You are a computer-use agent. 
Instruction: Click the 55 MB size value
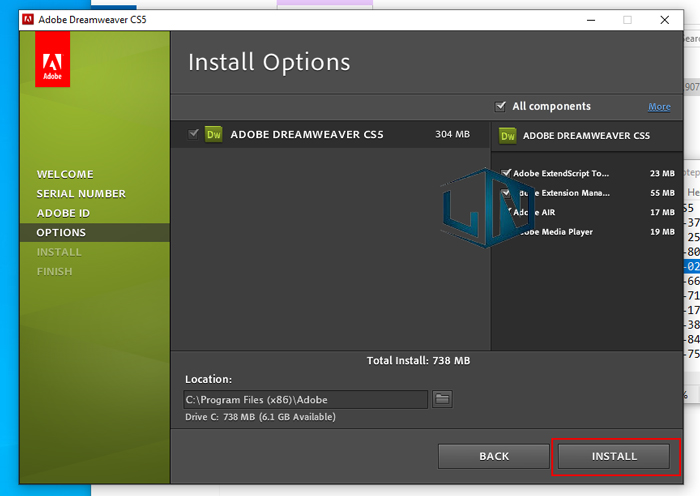[x=662, y=193]
